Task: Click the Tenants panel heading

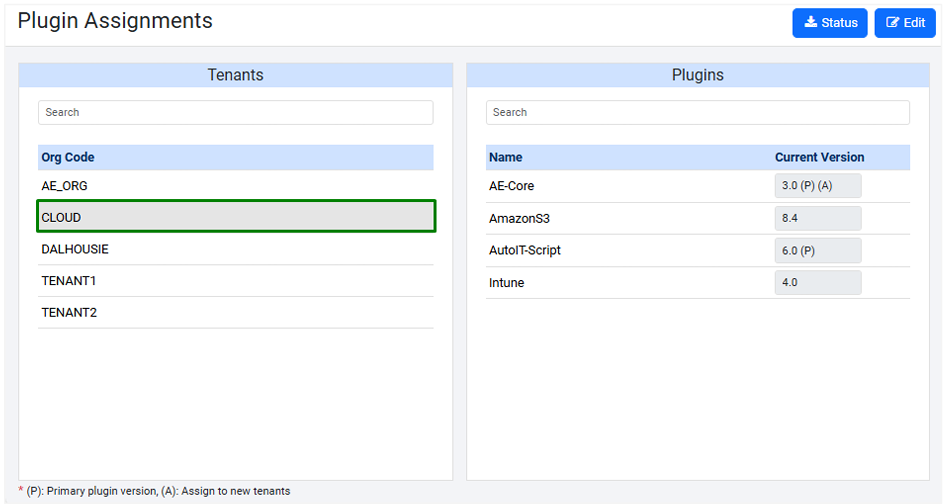Action: click(235, 75)
